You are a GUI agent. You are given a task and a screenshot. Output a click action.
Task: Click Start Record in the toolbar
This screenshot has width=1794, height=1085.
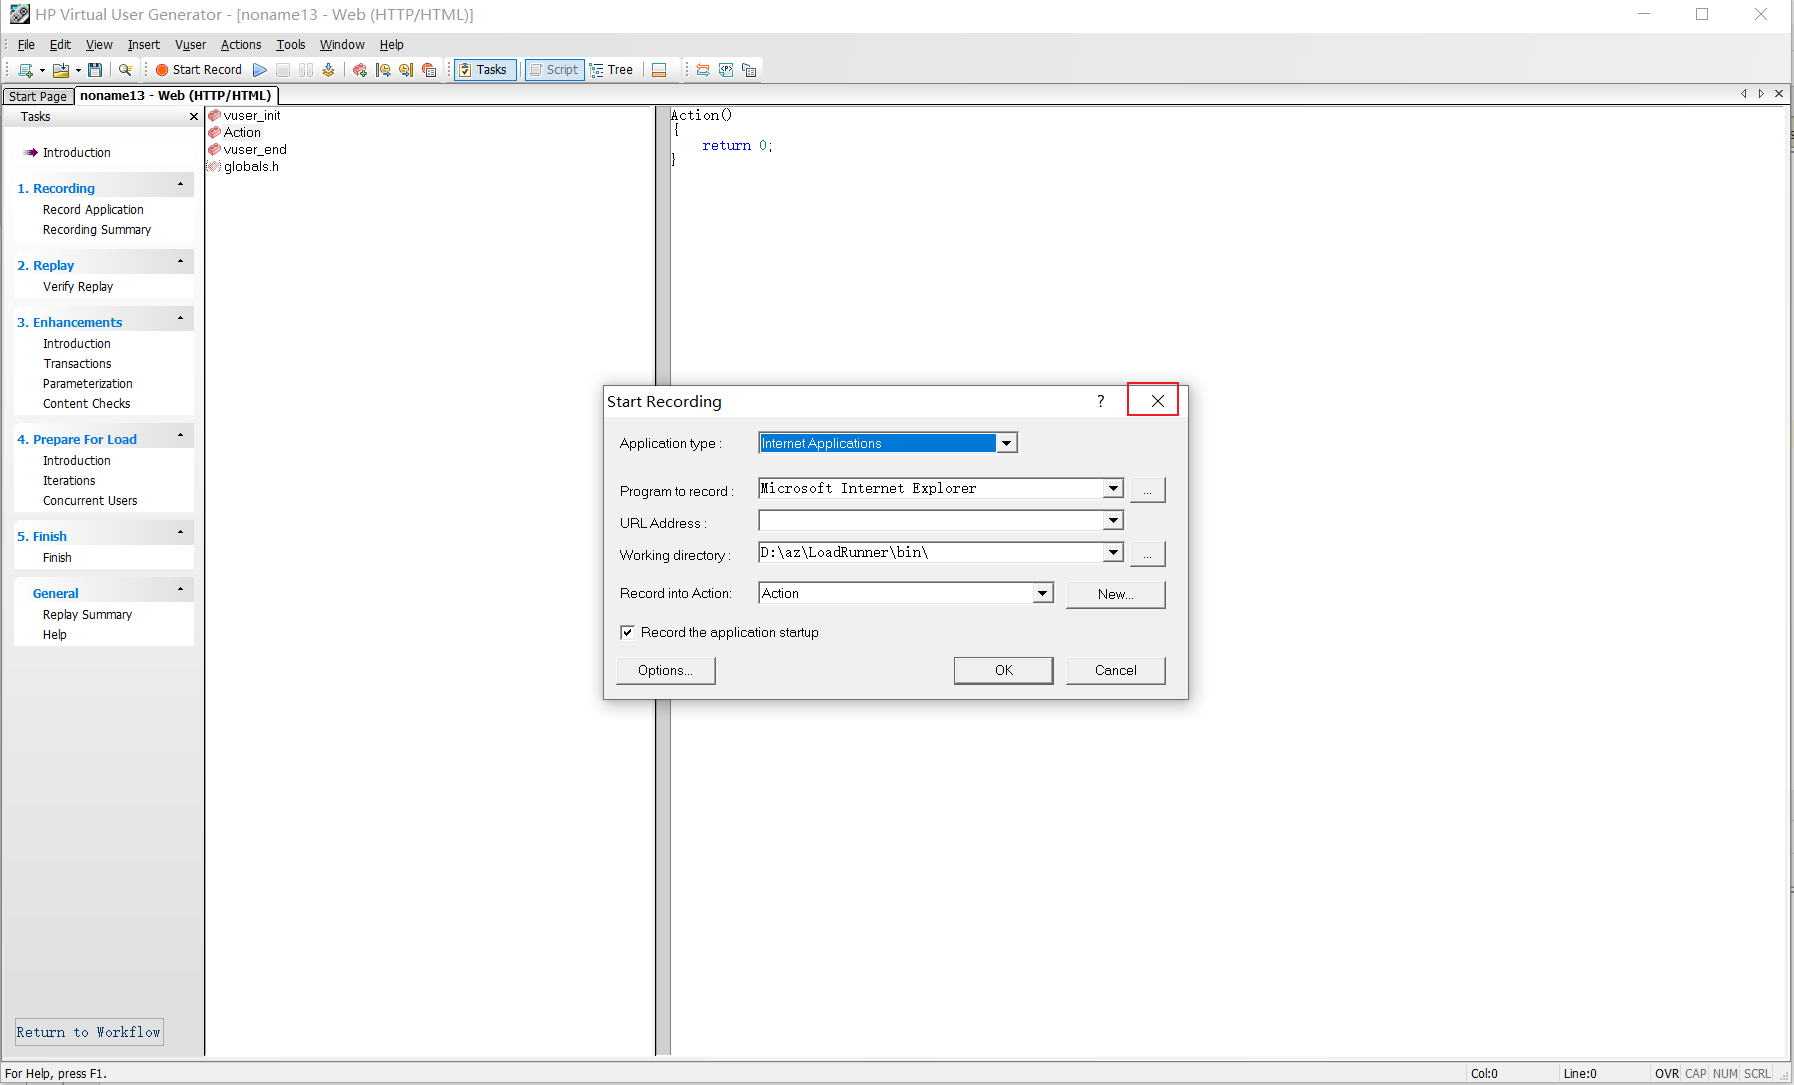click(198, 70)
